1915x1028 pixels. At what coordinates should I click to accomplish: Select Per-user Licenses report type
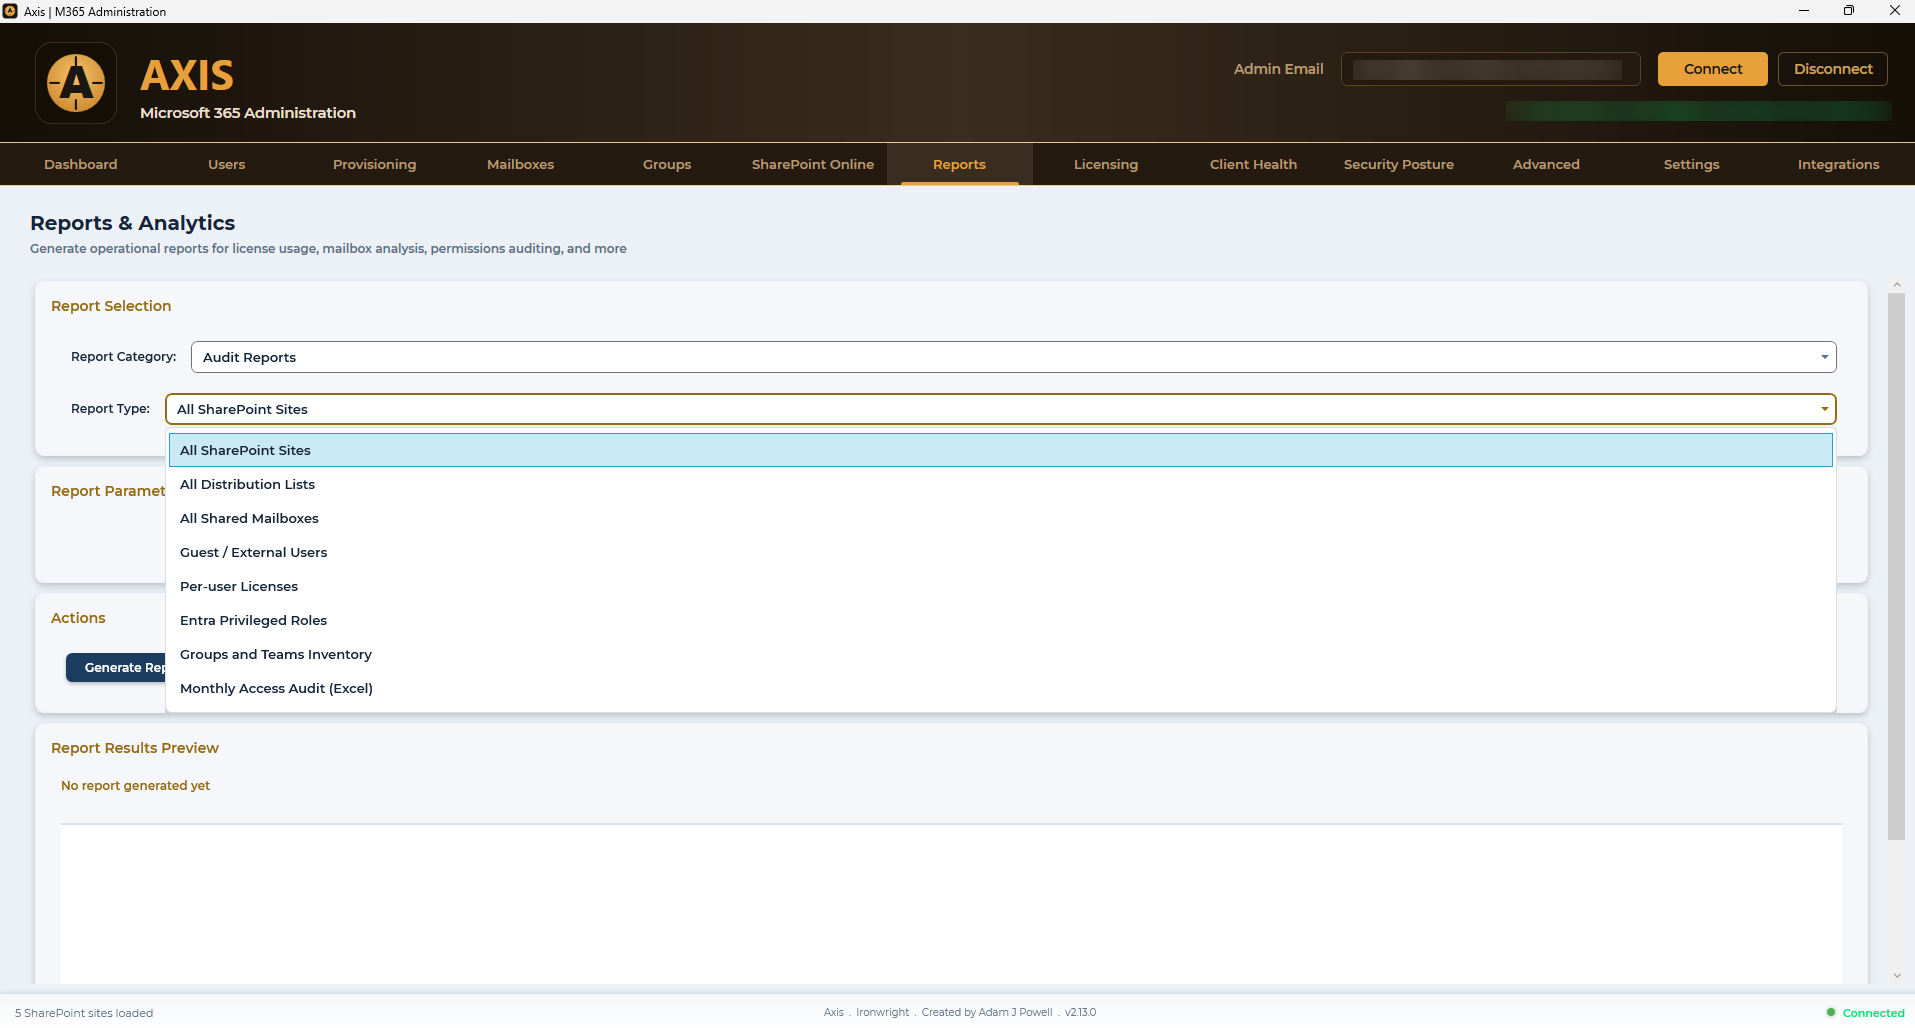[1000, 586]
